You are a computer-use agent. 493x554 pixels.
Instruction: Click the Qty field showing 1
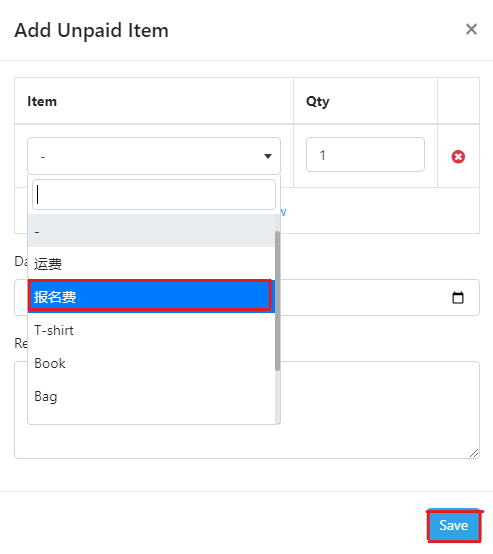(365, 155)
